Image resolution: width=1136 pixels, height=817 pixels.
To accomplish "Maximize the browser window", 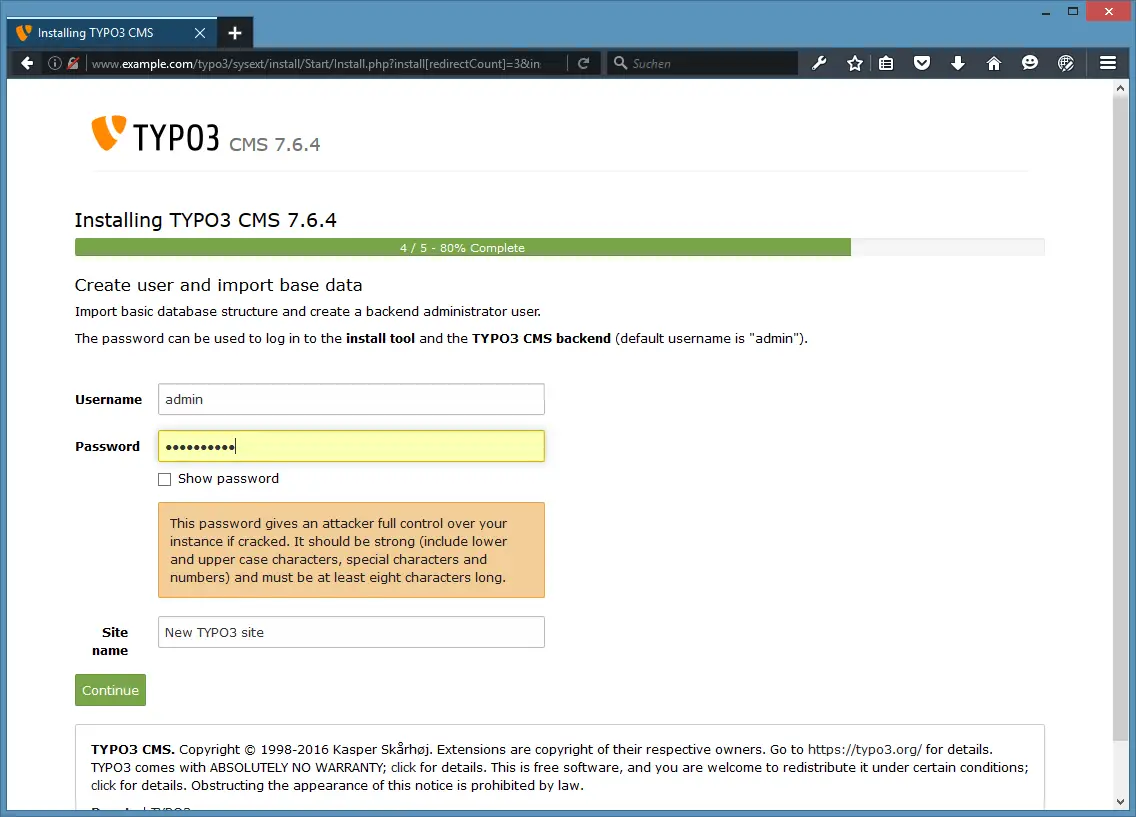I will [x=1073, y=12].
